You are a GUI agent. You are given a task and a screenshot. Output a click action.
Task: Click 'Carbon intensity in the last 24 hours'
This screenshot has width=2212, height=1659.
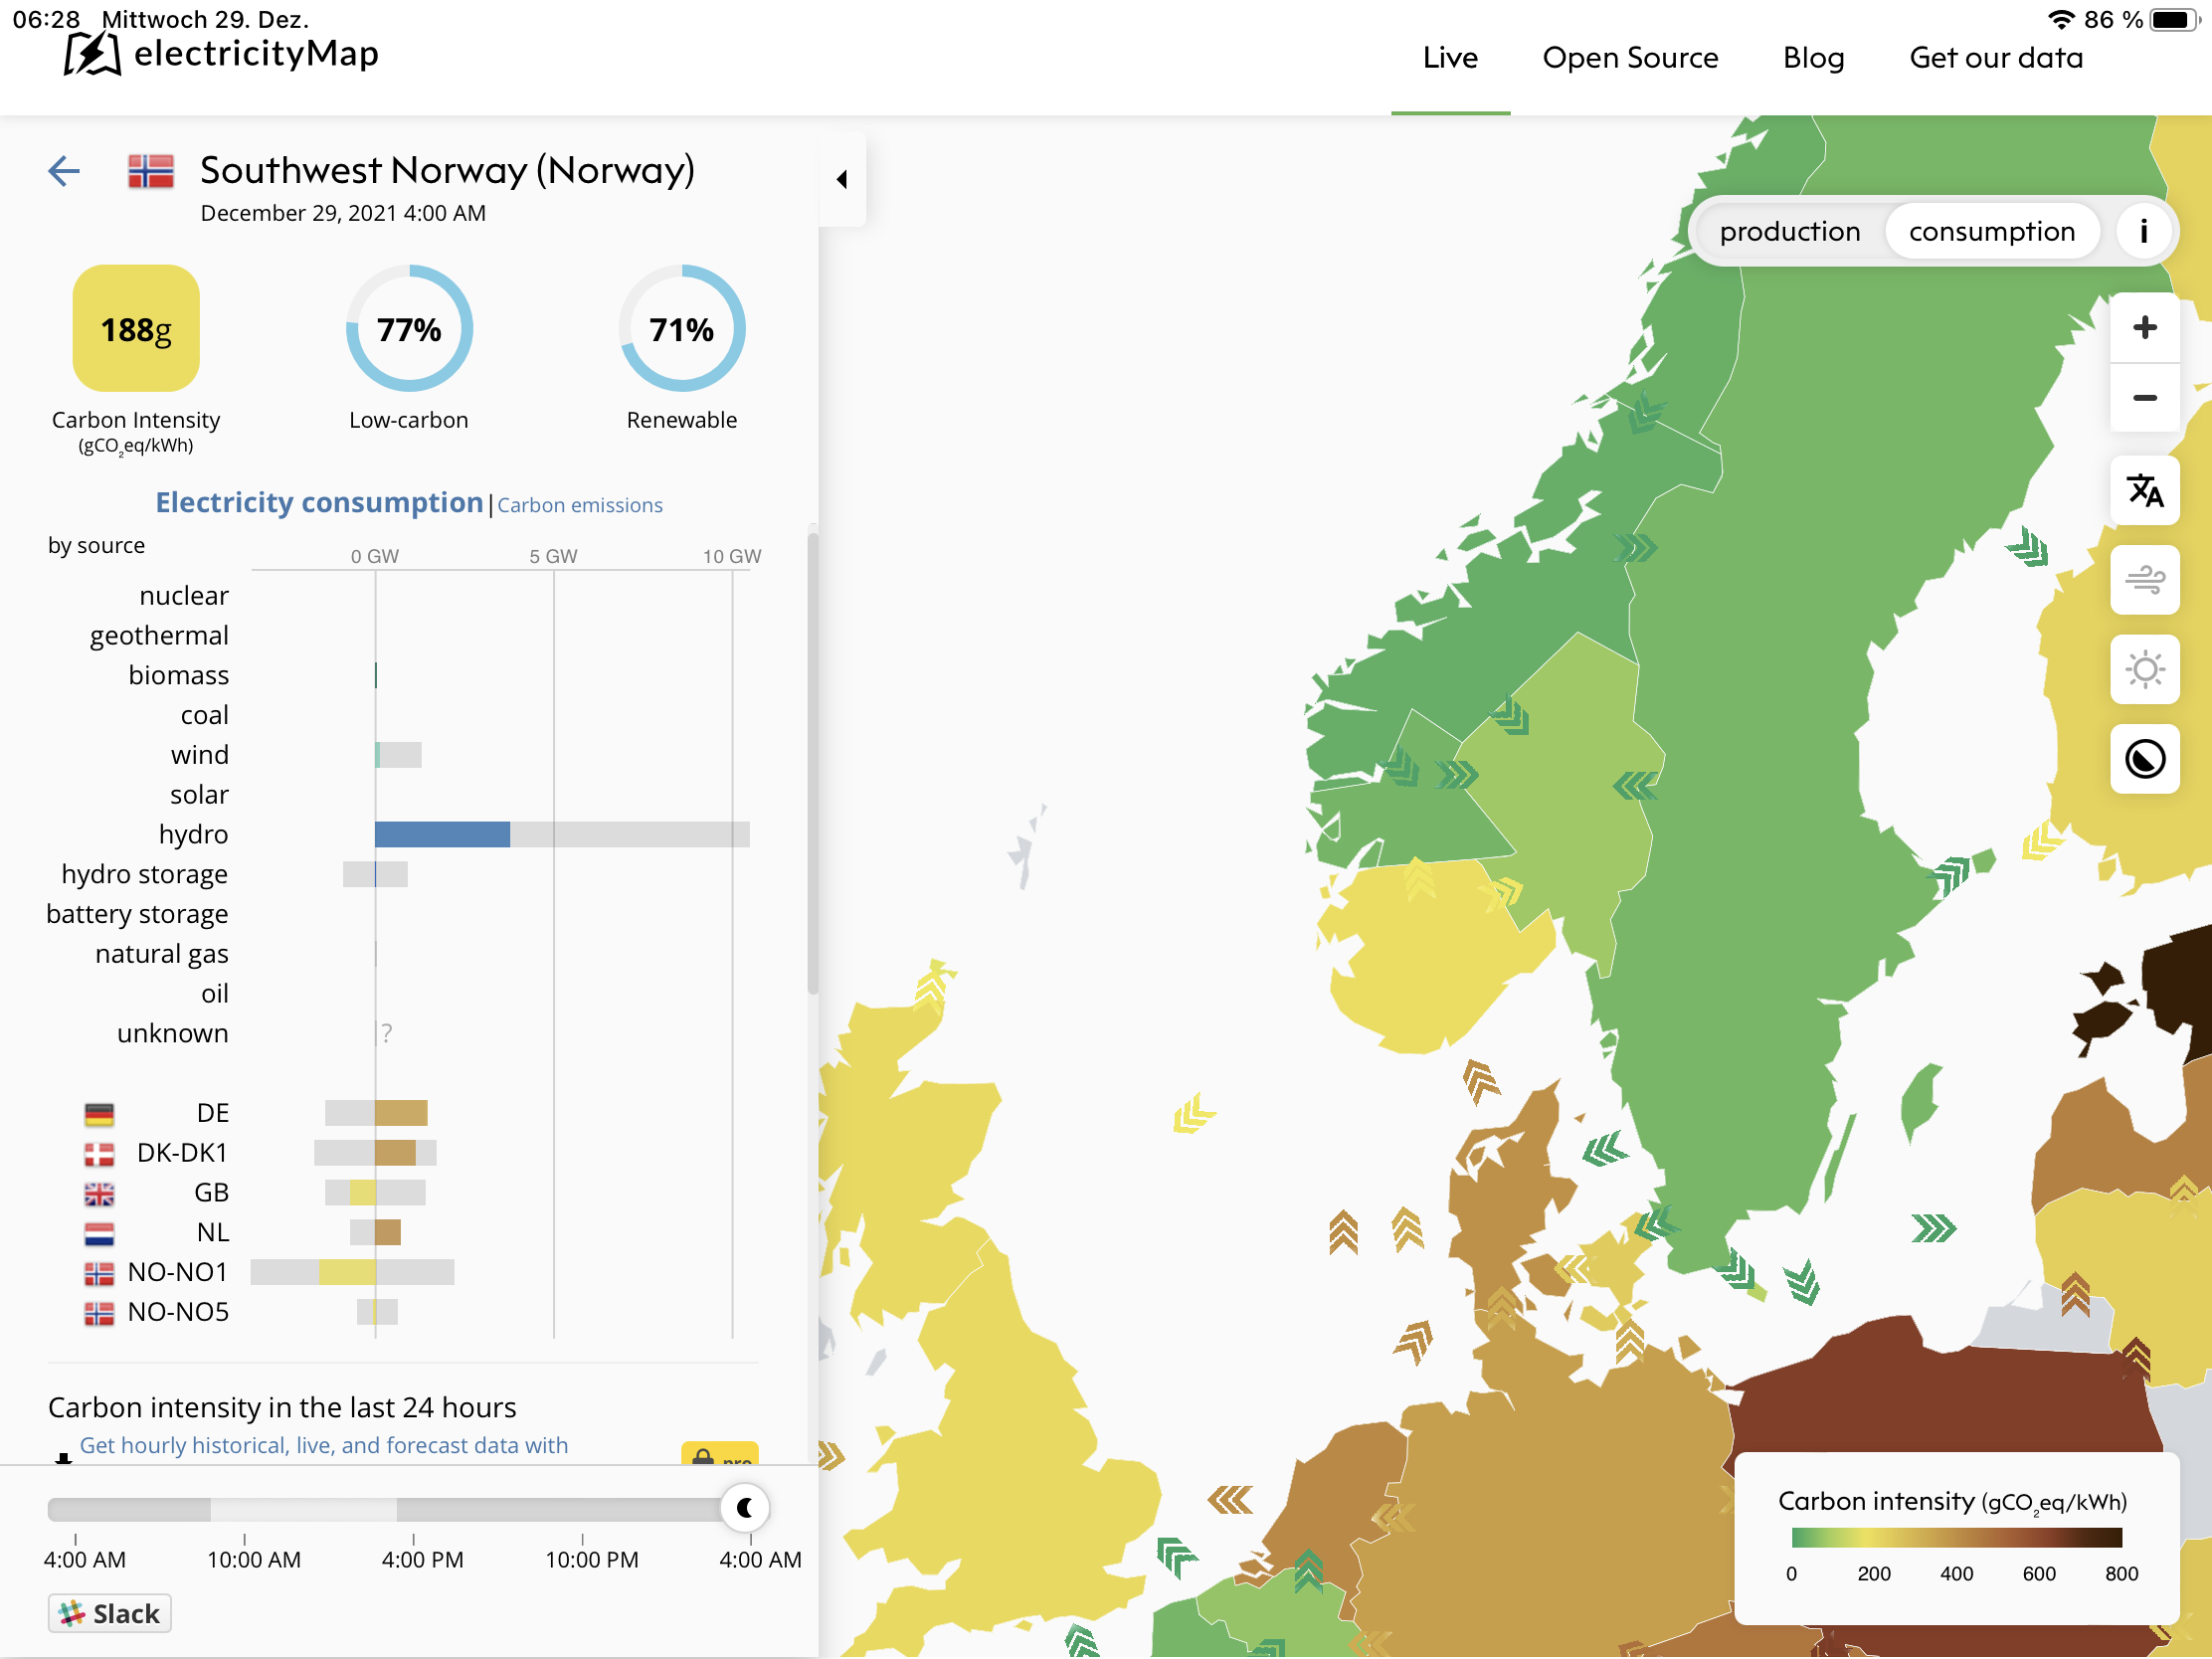[x=282, y=1407]
